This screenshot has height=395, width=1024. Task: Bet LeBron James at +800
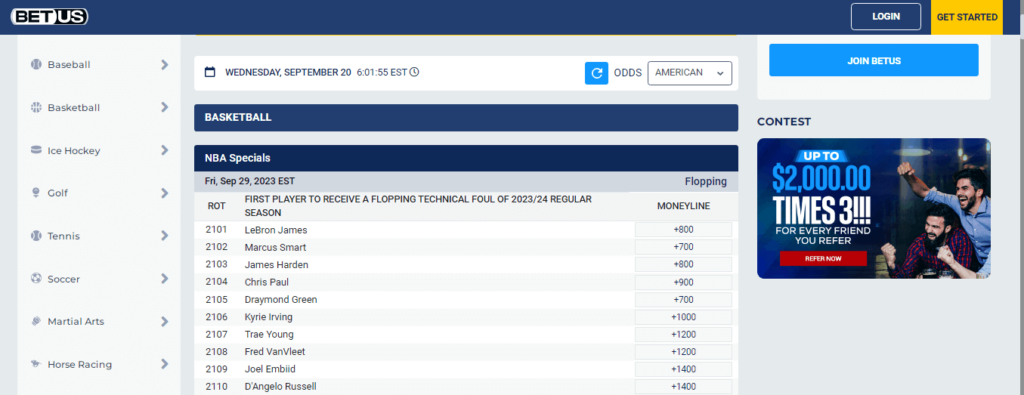click(x=683, y=230)
